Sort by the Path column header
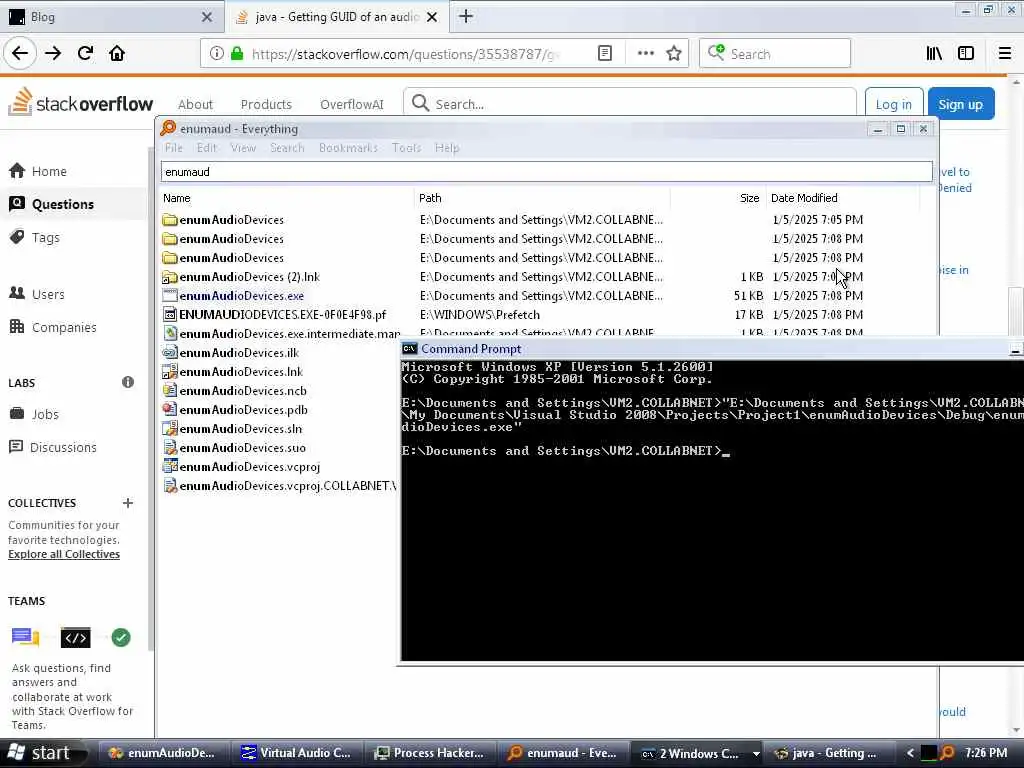Image resolution: width=1024 pixels, height=768 pixels. pos(542,198)
